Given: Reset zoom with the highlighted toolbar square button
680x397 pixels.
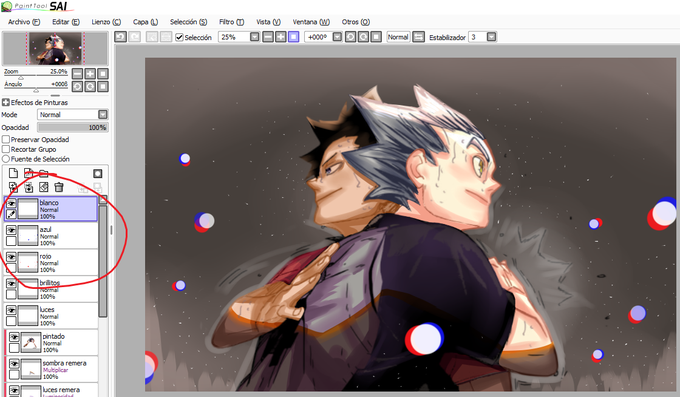Looking at the screenshot, I should pyautogui.click(x=294, y=37).
